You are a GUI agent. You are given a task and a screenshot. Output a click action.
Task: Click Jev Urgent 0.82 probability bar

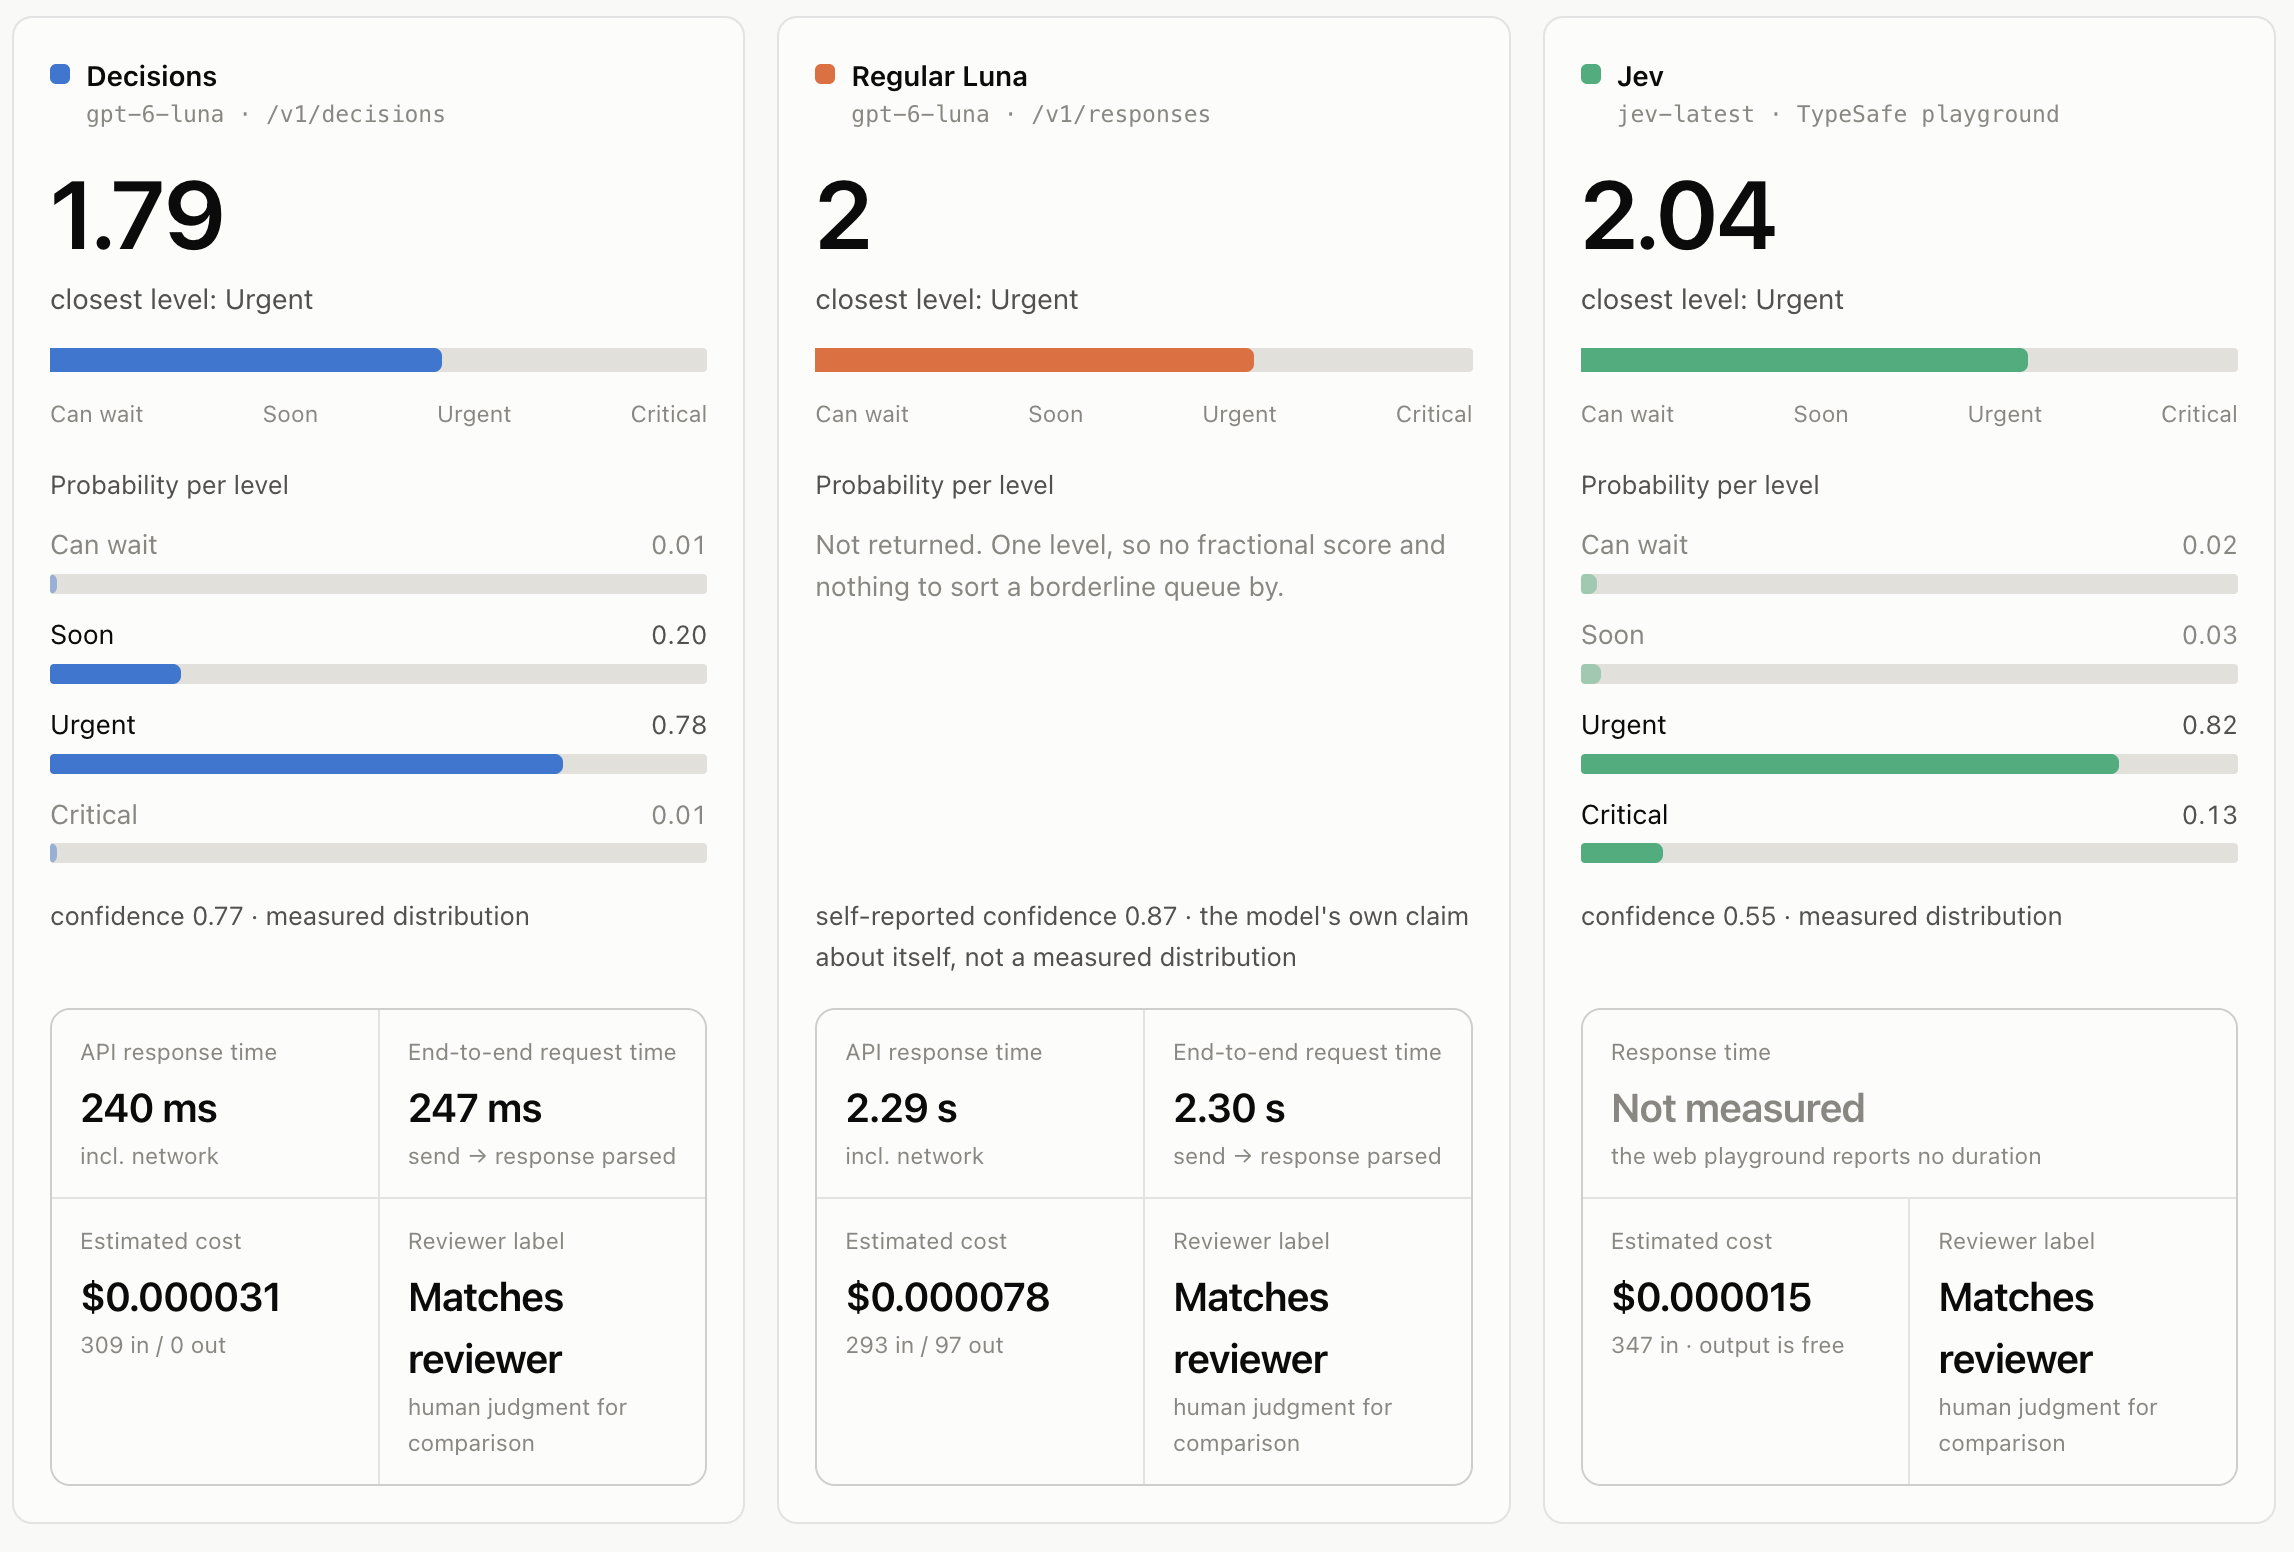(1909, 764)
